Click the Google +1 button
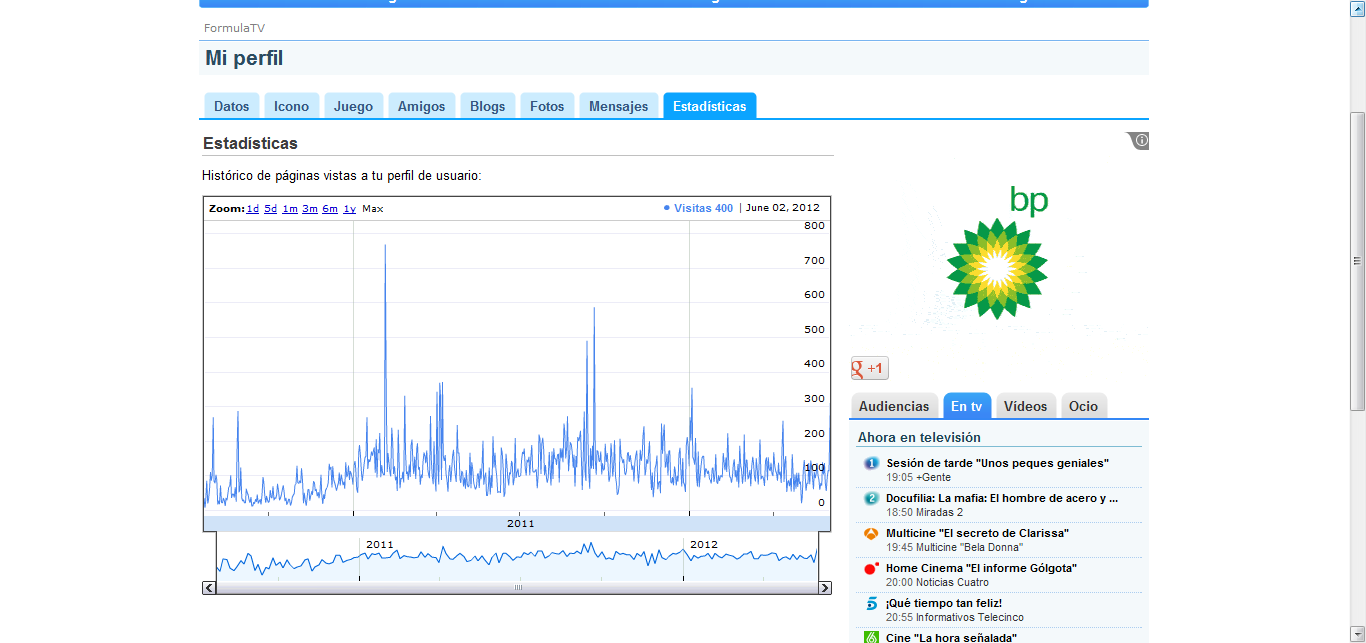Viewport: 1366px width, 643px height. tap(869, 368)
